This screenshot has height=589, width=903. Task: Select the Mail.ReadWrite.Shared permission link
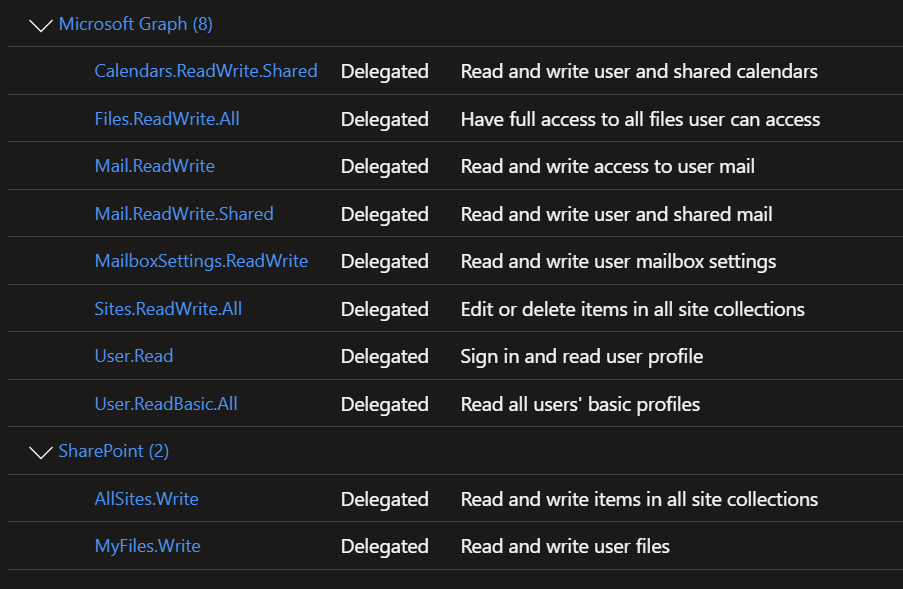(184, 214)
